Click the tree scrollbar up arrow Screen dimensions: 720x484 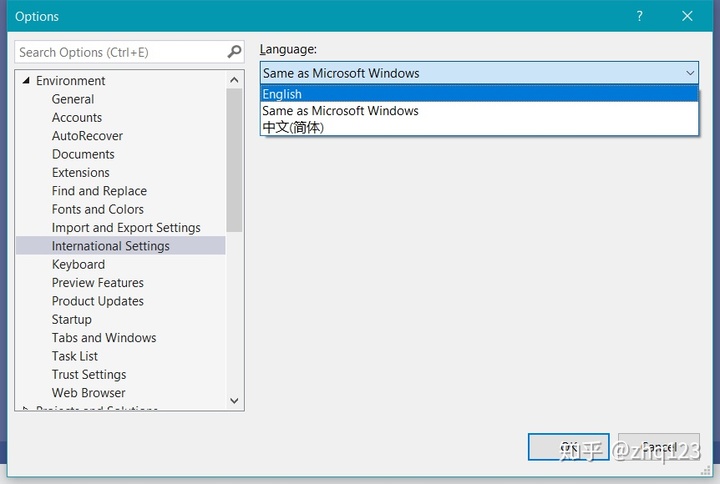pos(234,80)
